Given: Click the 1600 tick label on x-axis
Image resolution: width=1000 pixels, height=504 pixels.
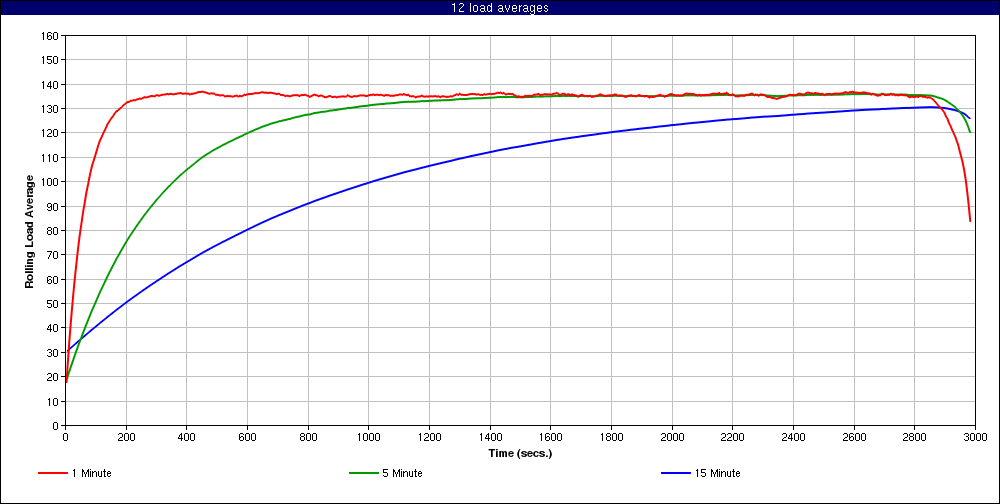Looking at the screenshot, I should 550,437.
